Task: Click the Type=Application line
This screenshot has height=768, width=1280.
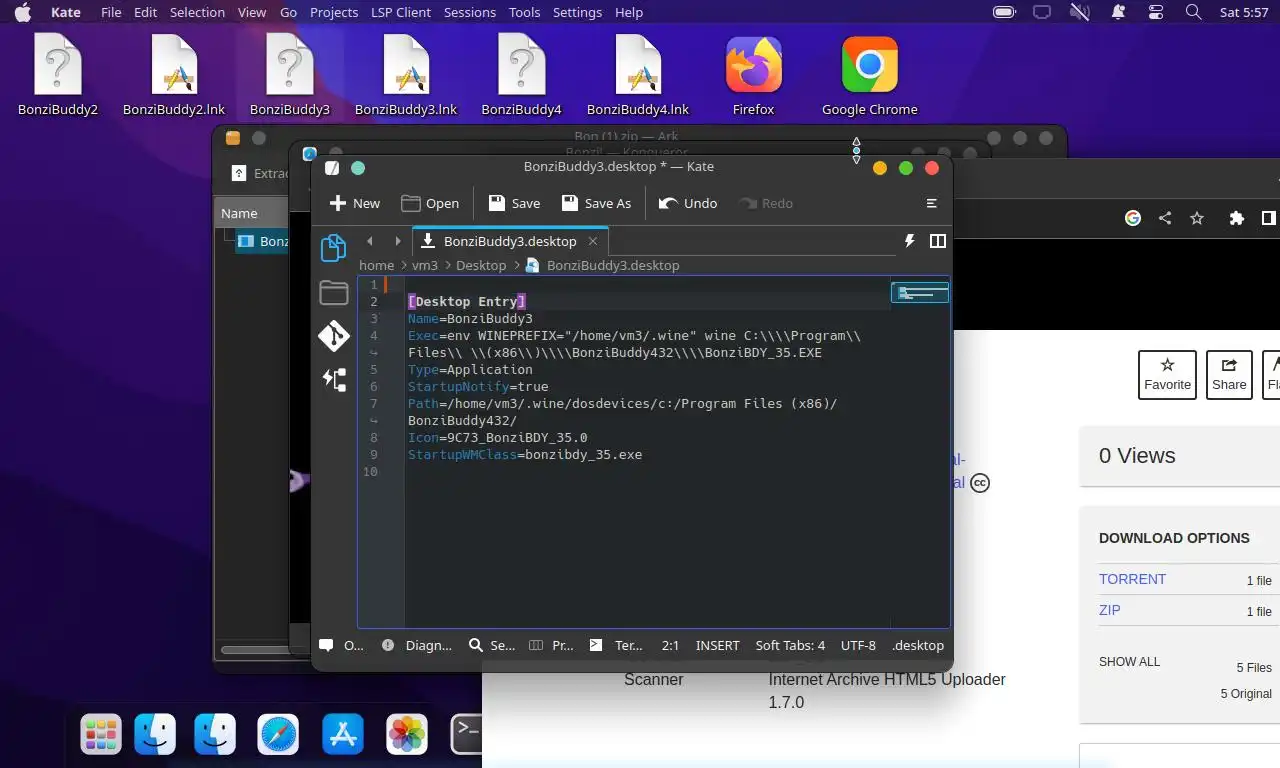Action: [x=470, y=369]
